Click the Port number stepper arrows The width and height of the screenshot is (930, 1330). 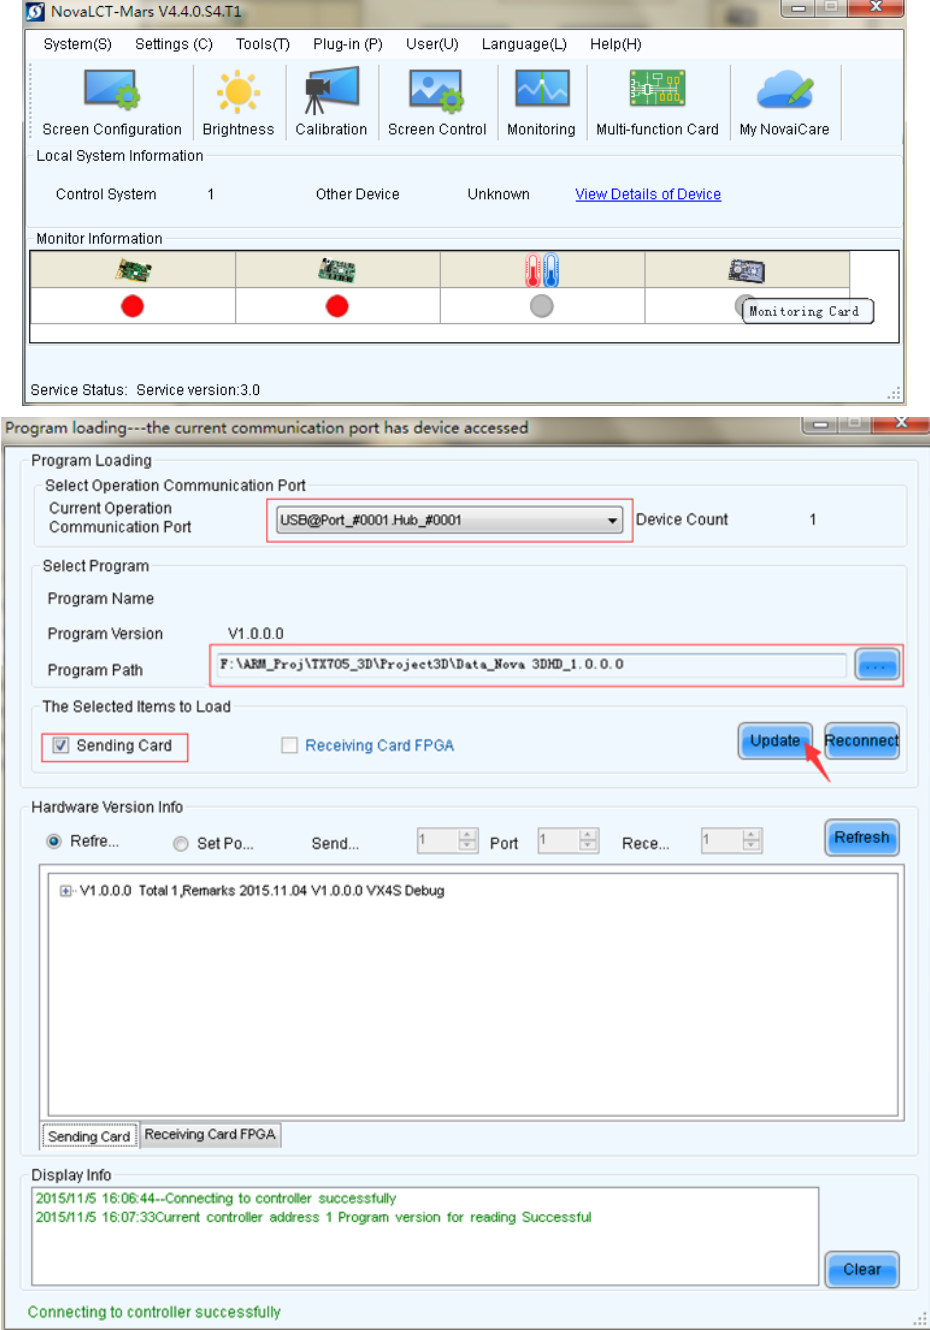[x=589, y=841]
